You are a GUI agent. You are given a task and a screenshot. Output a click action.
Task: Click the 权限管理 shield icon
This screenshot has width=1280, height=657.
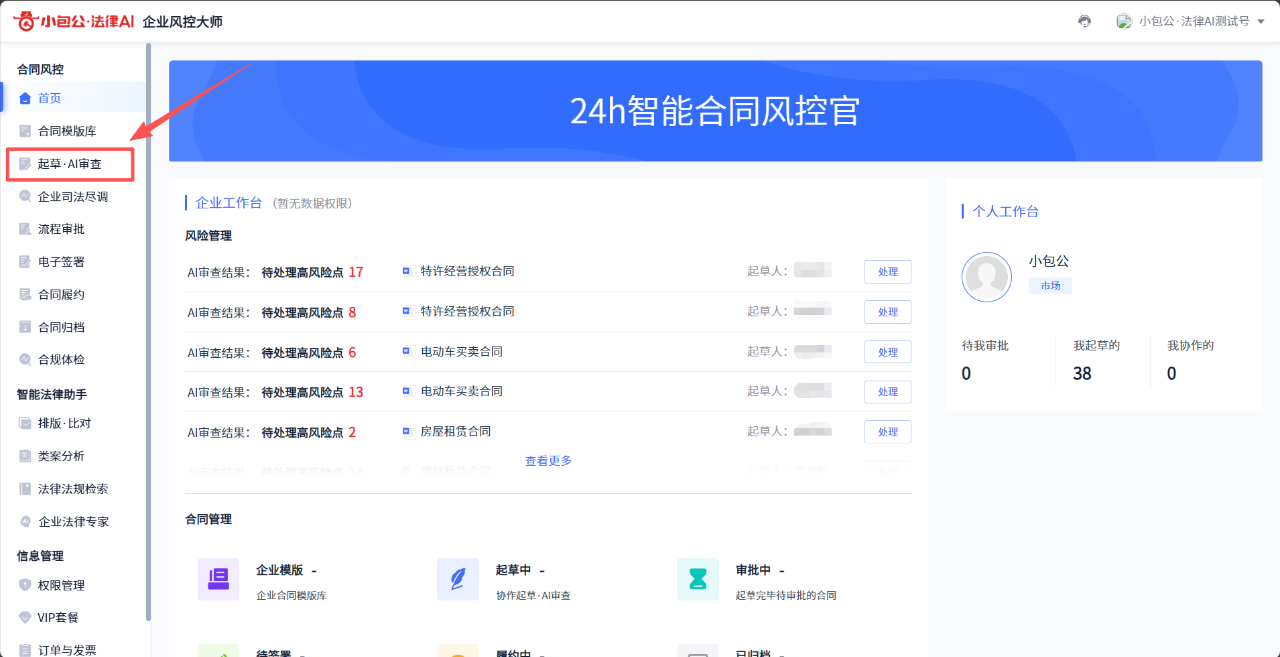click(x=25, y=585)
